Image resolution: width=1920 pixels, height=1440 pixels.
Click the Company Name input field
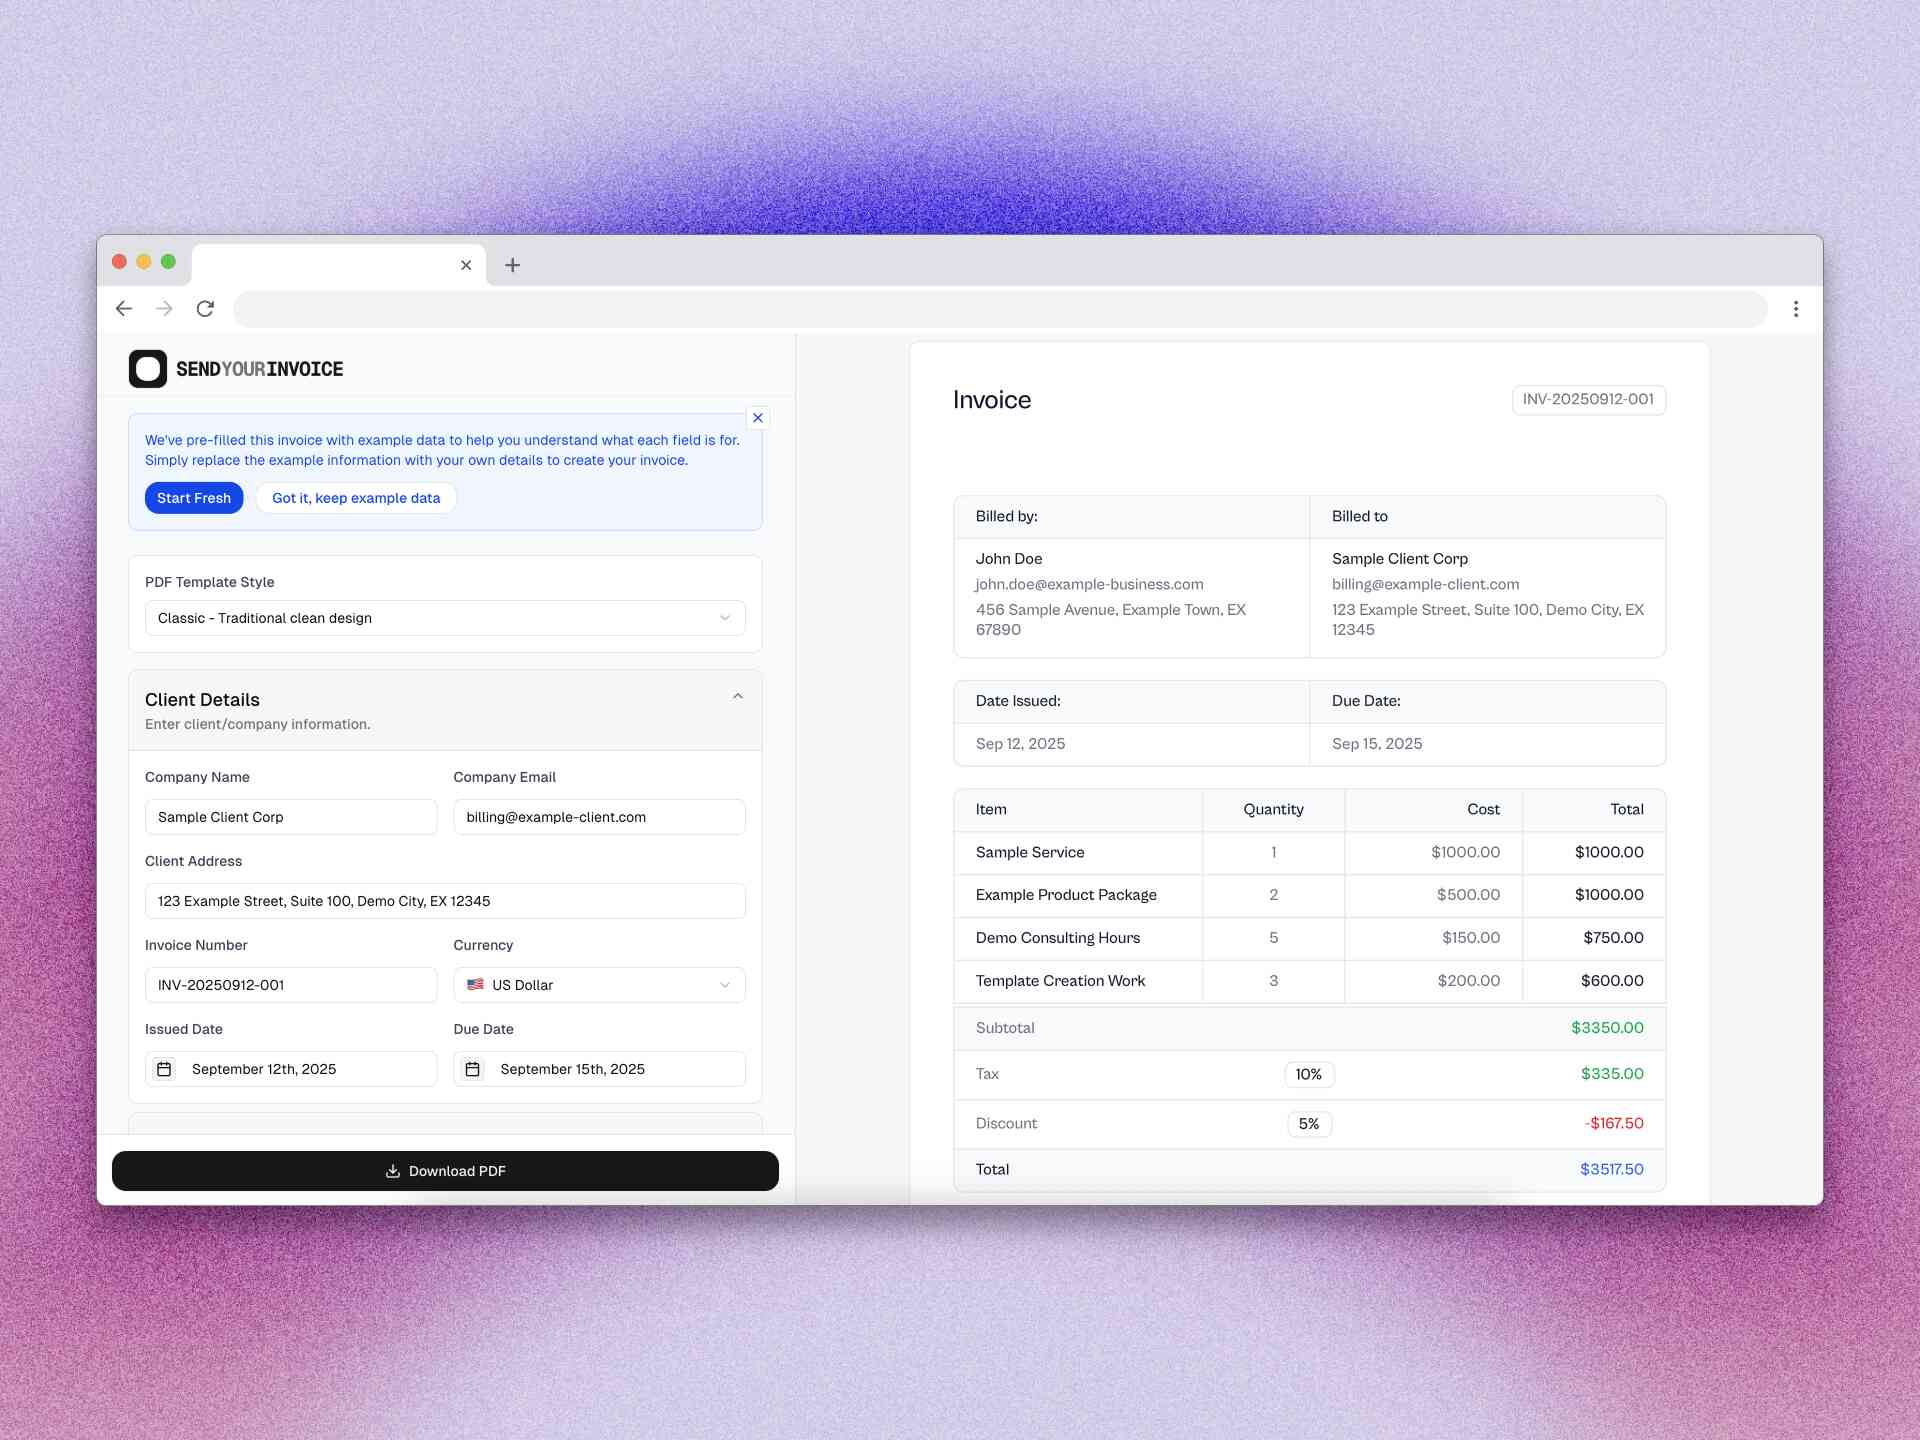(290, 816)
